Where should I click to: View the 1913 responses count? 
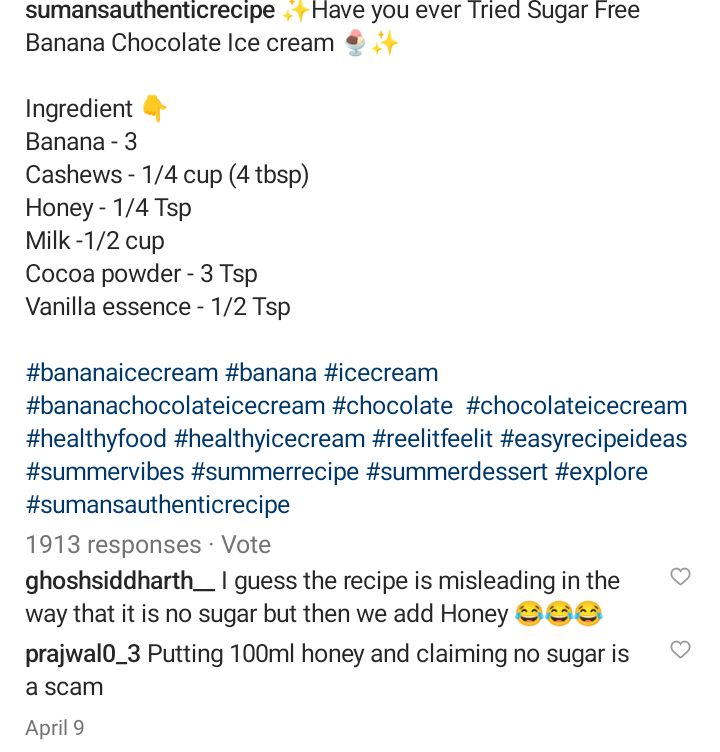(113, 545)
